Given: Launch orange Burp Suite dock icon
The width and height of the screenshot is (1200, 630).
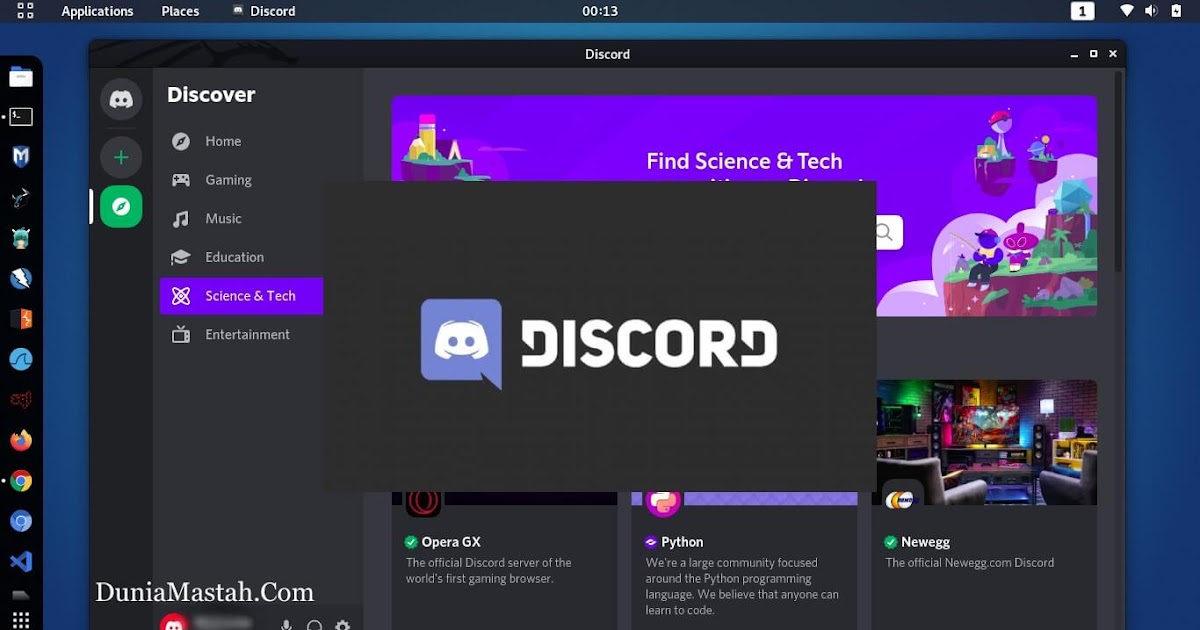Looking at the screenshot, I should [x=21, y=319].
